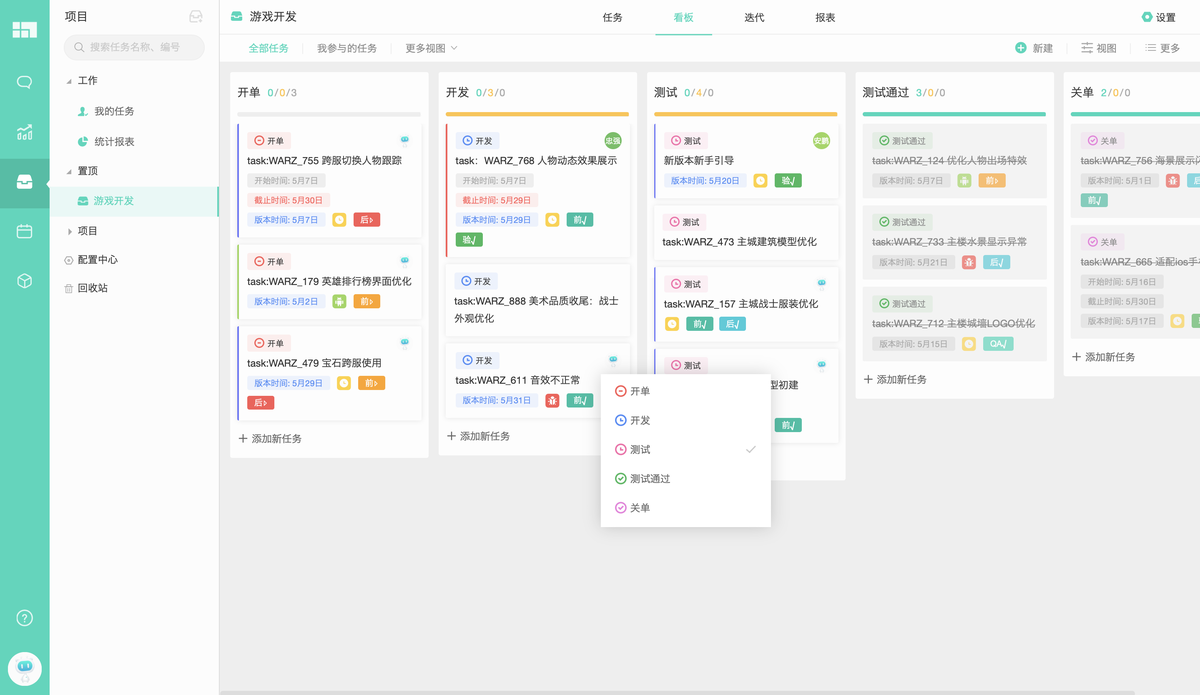Open the help question mark icon

tap(24, 618)
